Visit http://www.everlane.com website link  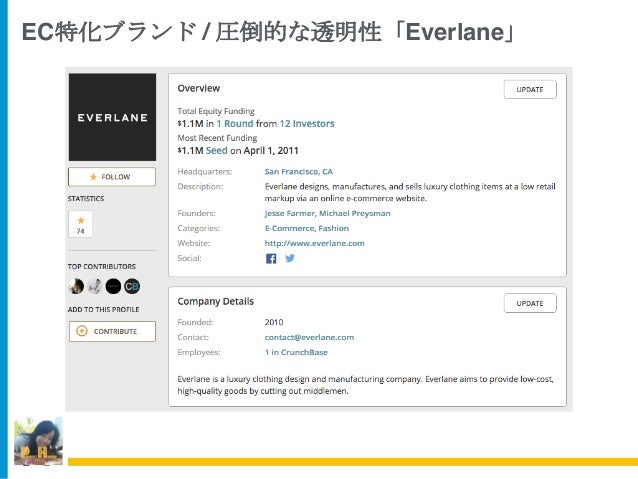click(x=315, y=243)
